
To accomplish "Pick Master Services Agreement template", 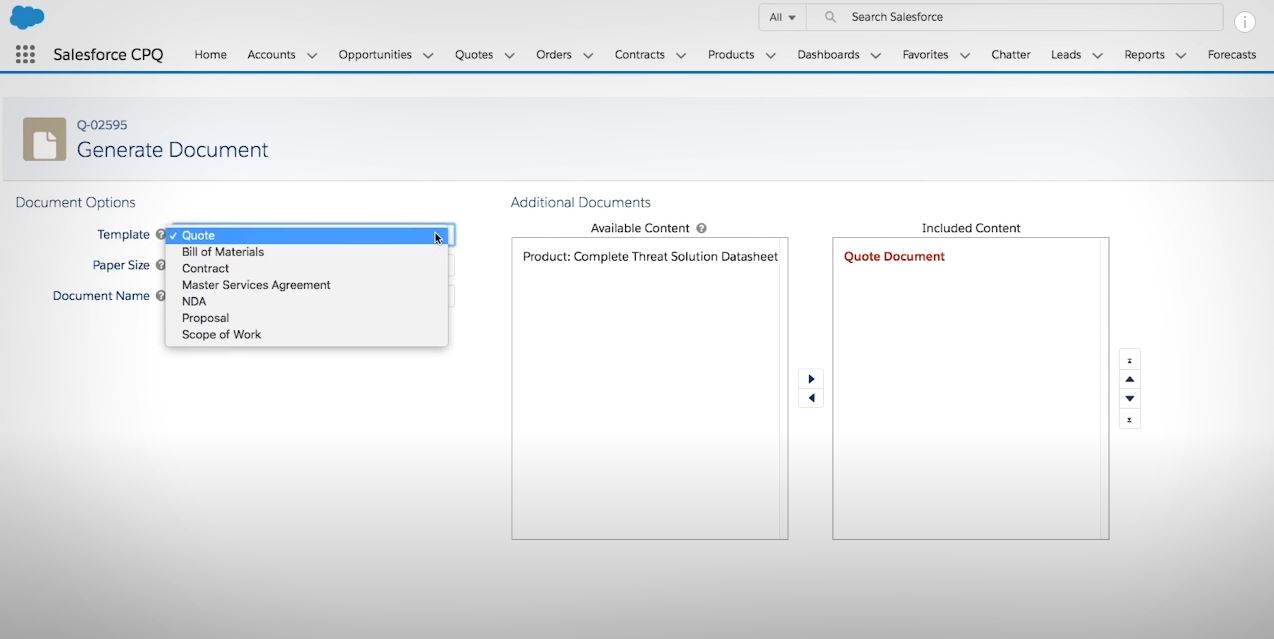I will pos(306,285).
